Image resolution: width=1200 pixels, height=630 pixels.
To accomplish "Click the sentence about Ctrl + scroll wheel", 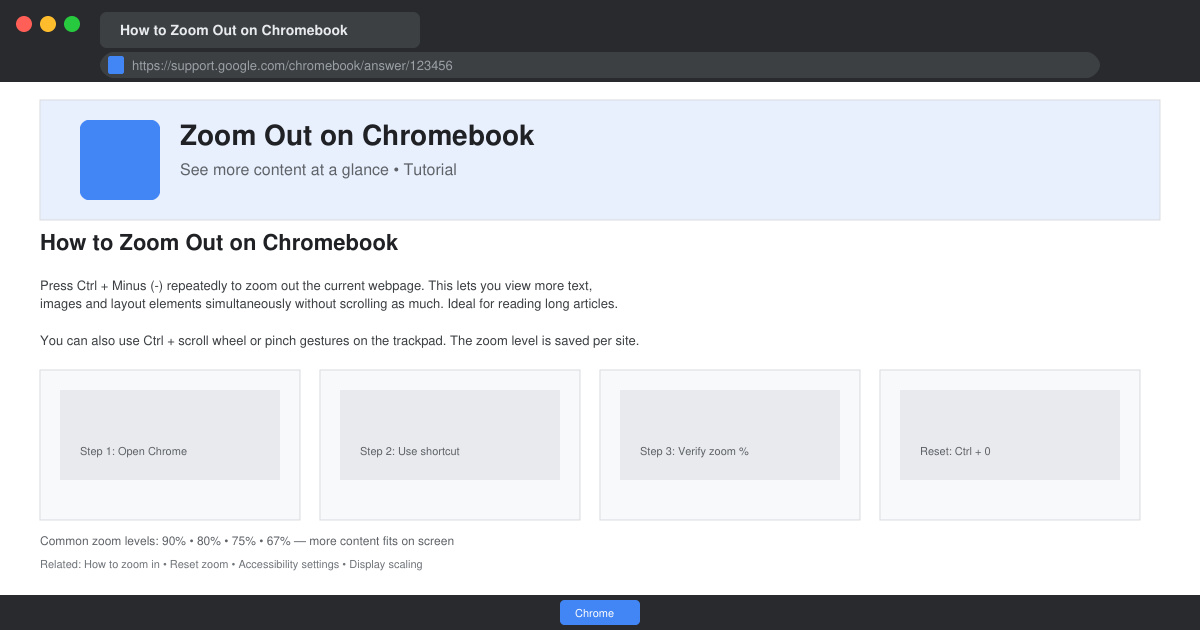I will 339,341.
